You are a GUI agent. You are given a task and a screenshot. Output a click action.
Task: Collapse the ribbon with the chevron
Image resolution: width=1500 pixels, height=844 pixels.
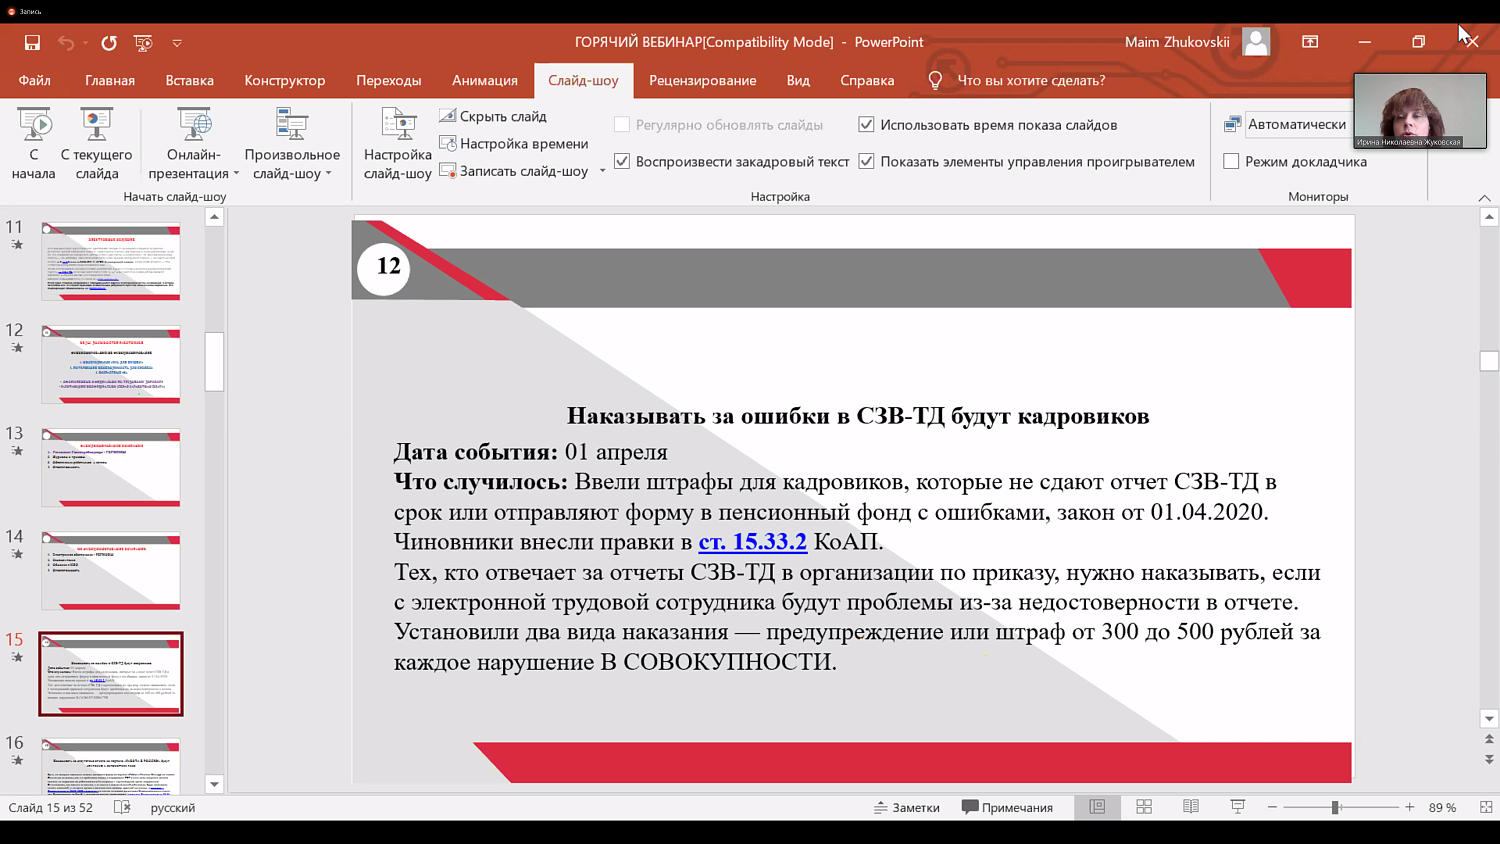coord(1484,198)
